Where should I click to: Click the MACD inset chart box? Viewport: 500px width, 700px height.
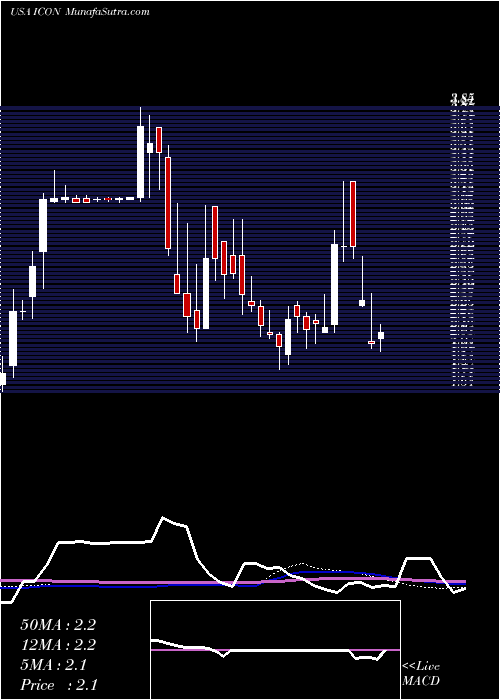(x=275, y=650)
